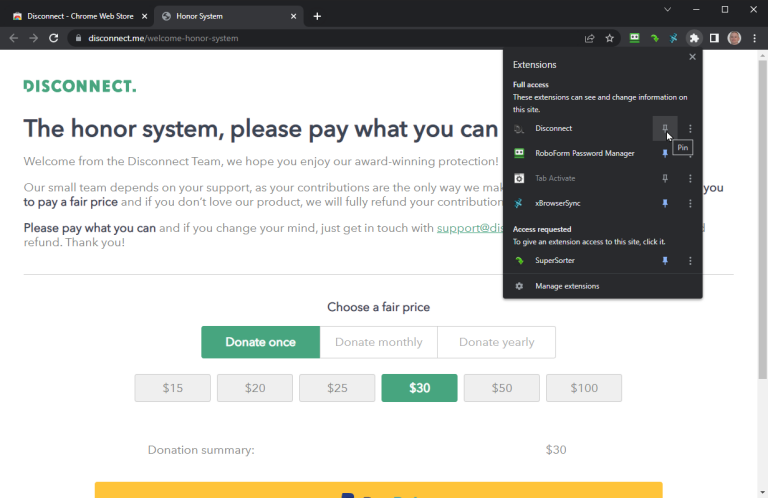Switch to the Chrome Web Store tab
Image resolution: width=768 pixels, height=498 pixels.
(x=78, y=16)
